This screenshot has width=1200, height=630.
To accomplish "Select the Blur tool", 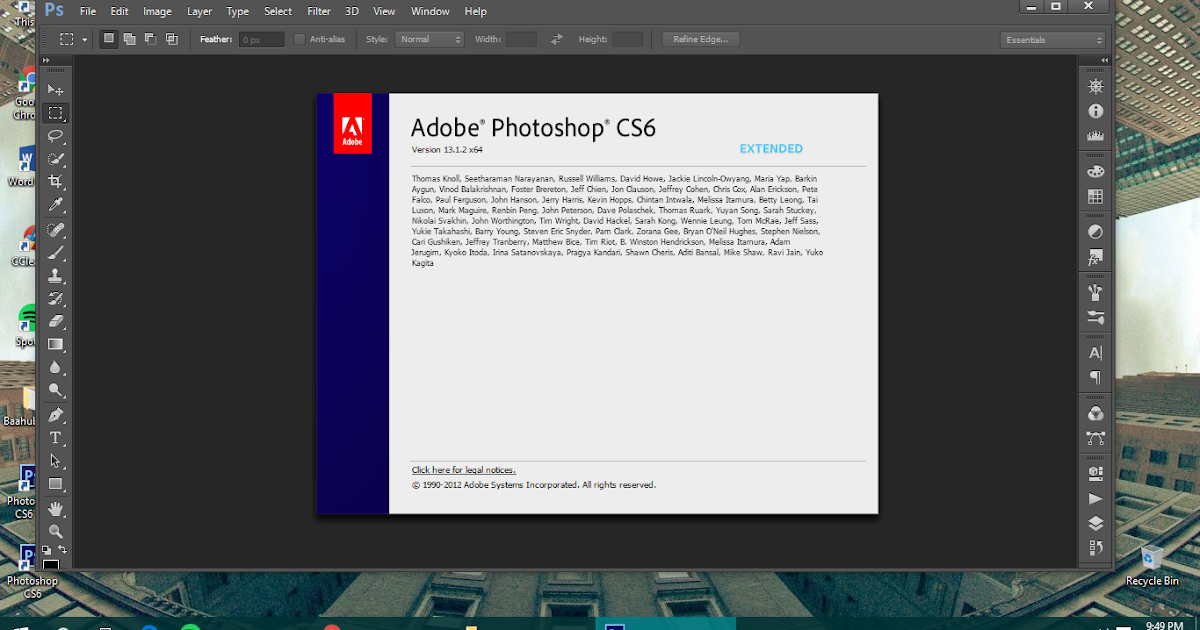I will [x=56, y=368].
